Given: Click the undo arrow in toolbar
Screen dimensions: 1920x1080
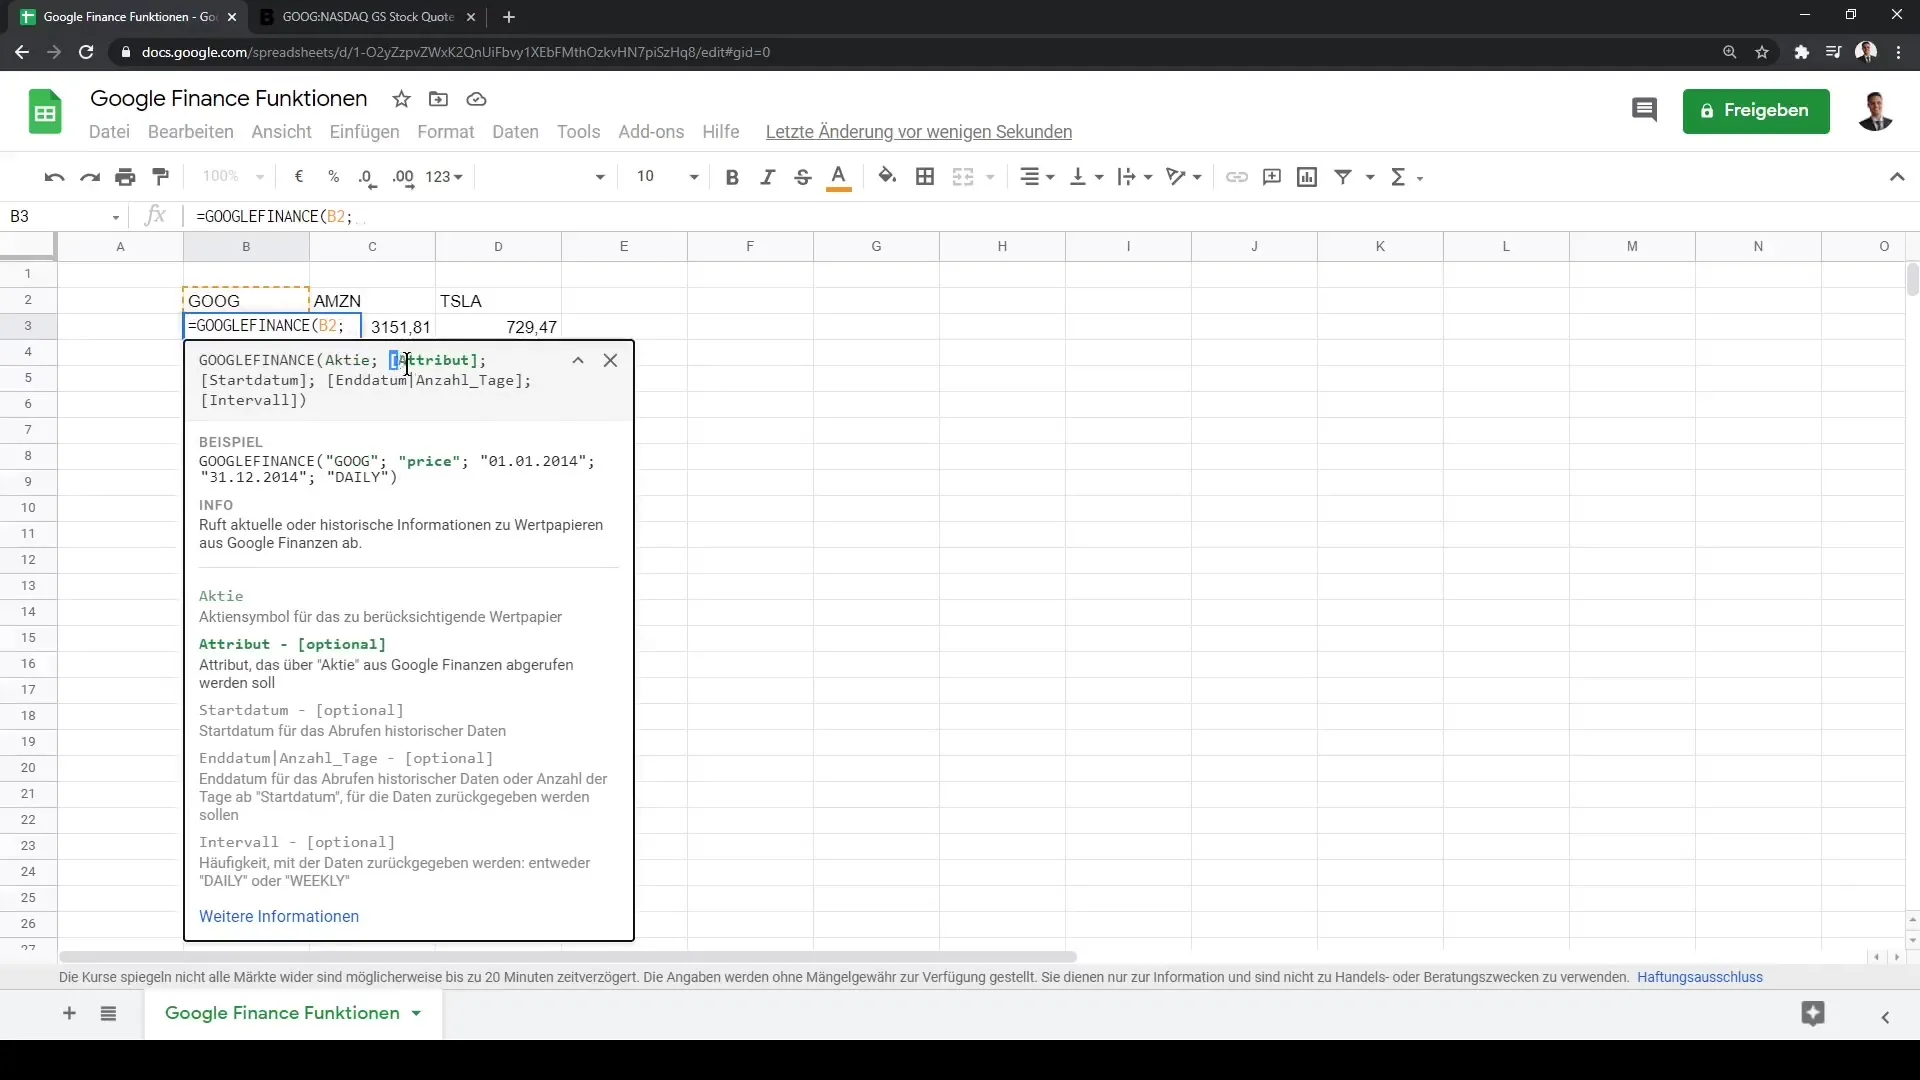Looking at the screenshot, I should point(54,177).
